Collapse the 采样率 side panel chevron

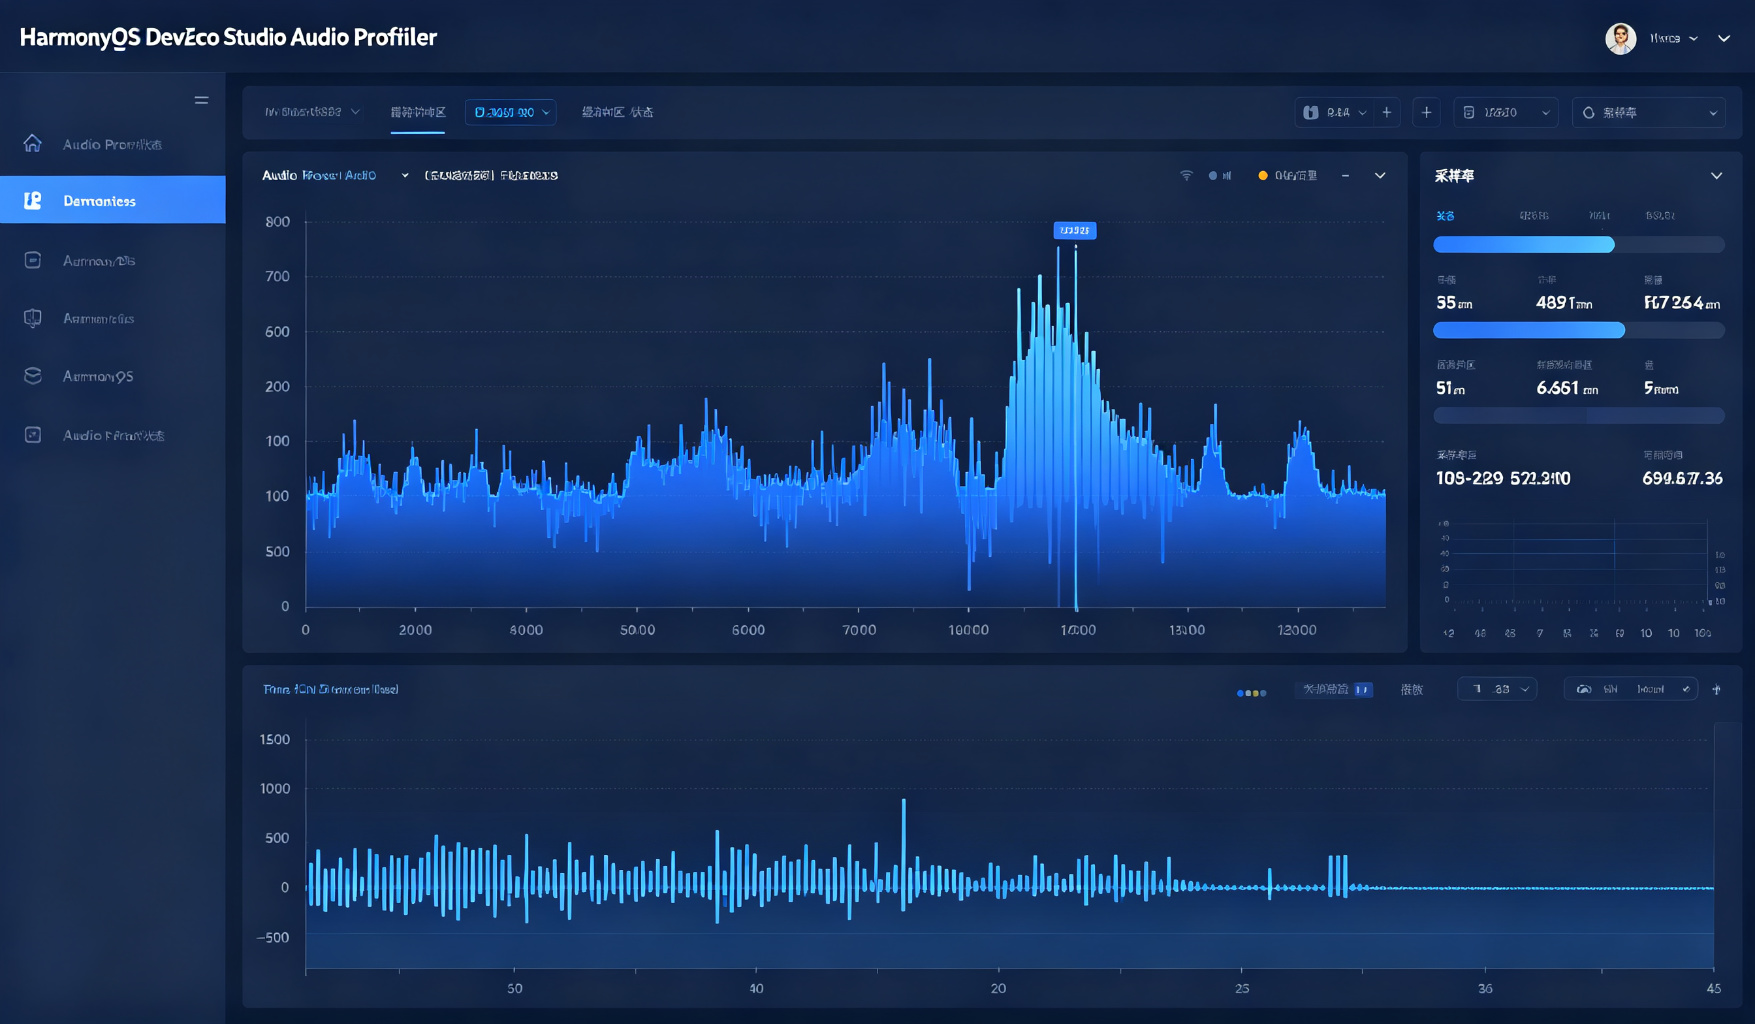click(1717, 176)
